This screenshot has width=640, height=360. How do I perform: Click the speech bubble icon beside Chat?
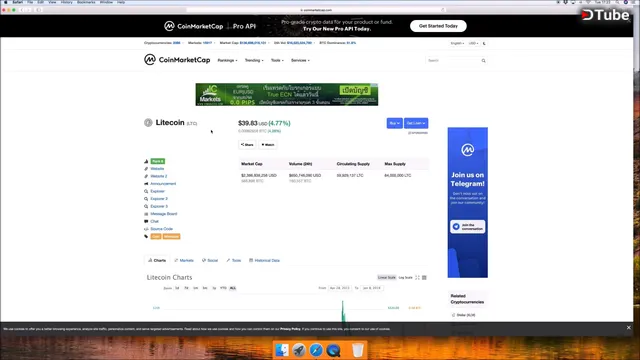tap(146, 221)
